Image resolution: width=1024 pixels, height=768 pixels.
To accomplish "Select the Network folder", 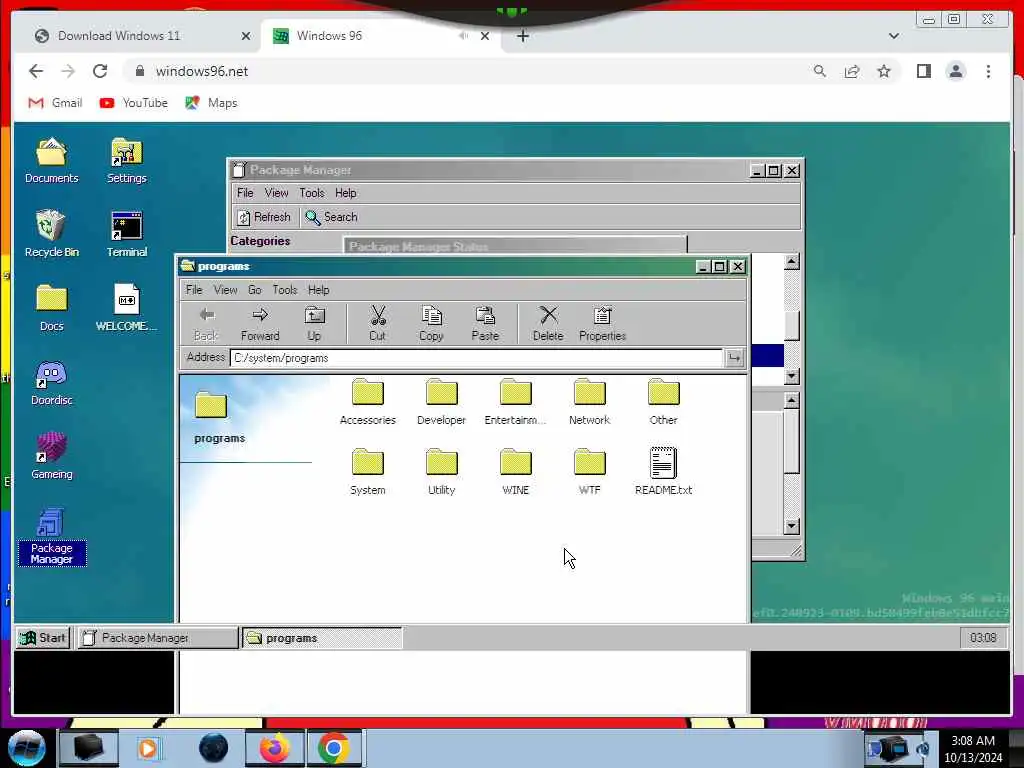I will tap(589, 402).
